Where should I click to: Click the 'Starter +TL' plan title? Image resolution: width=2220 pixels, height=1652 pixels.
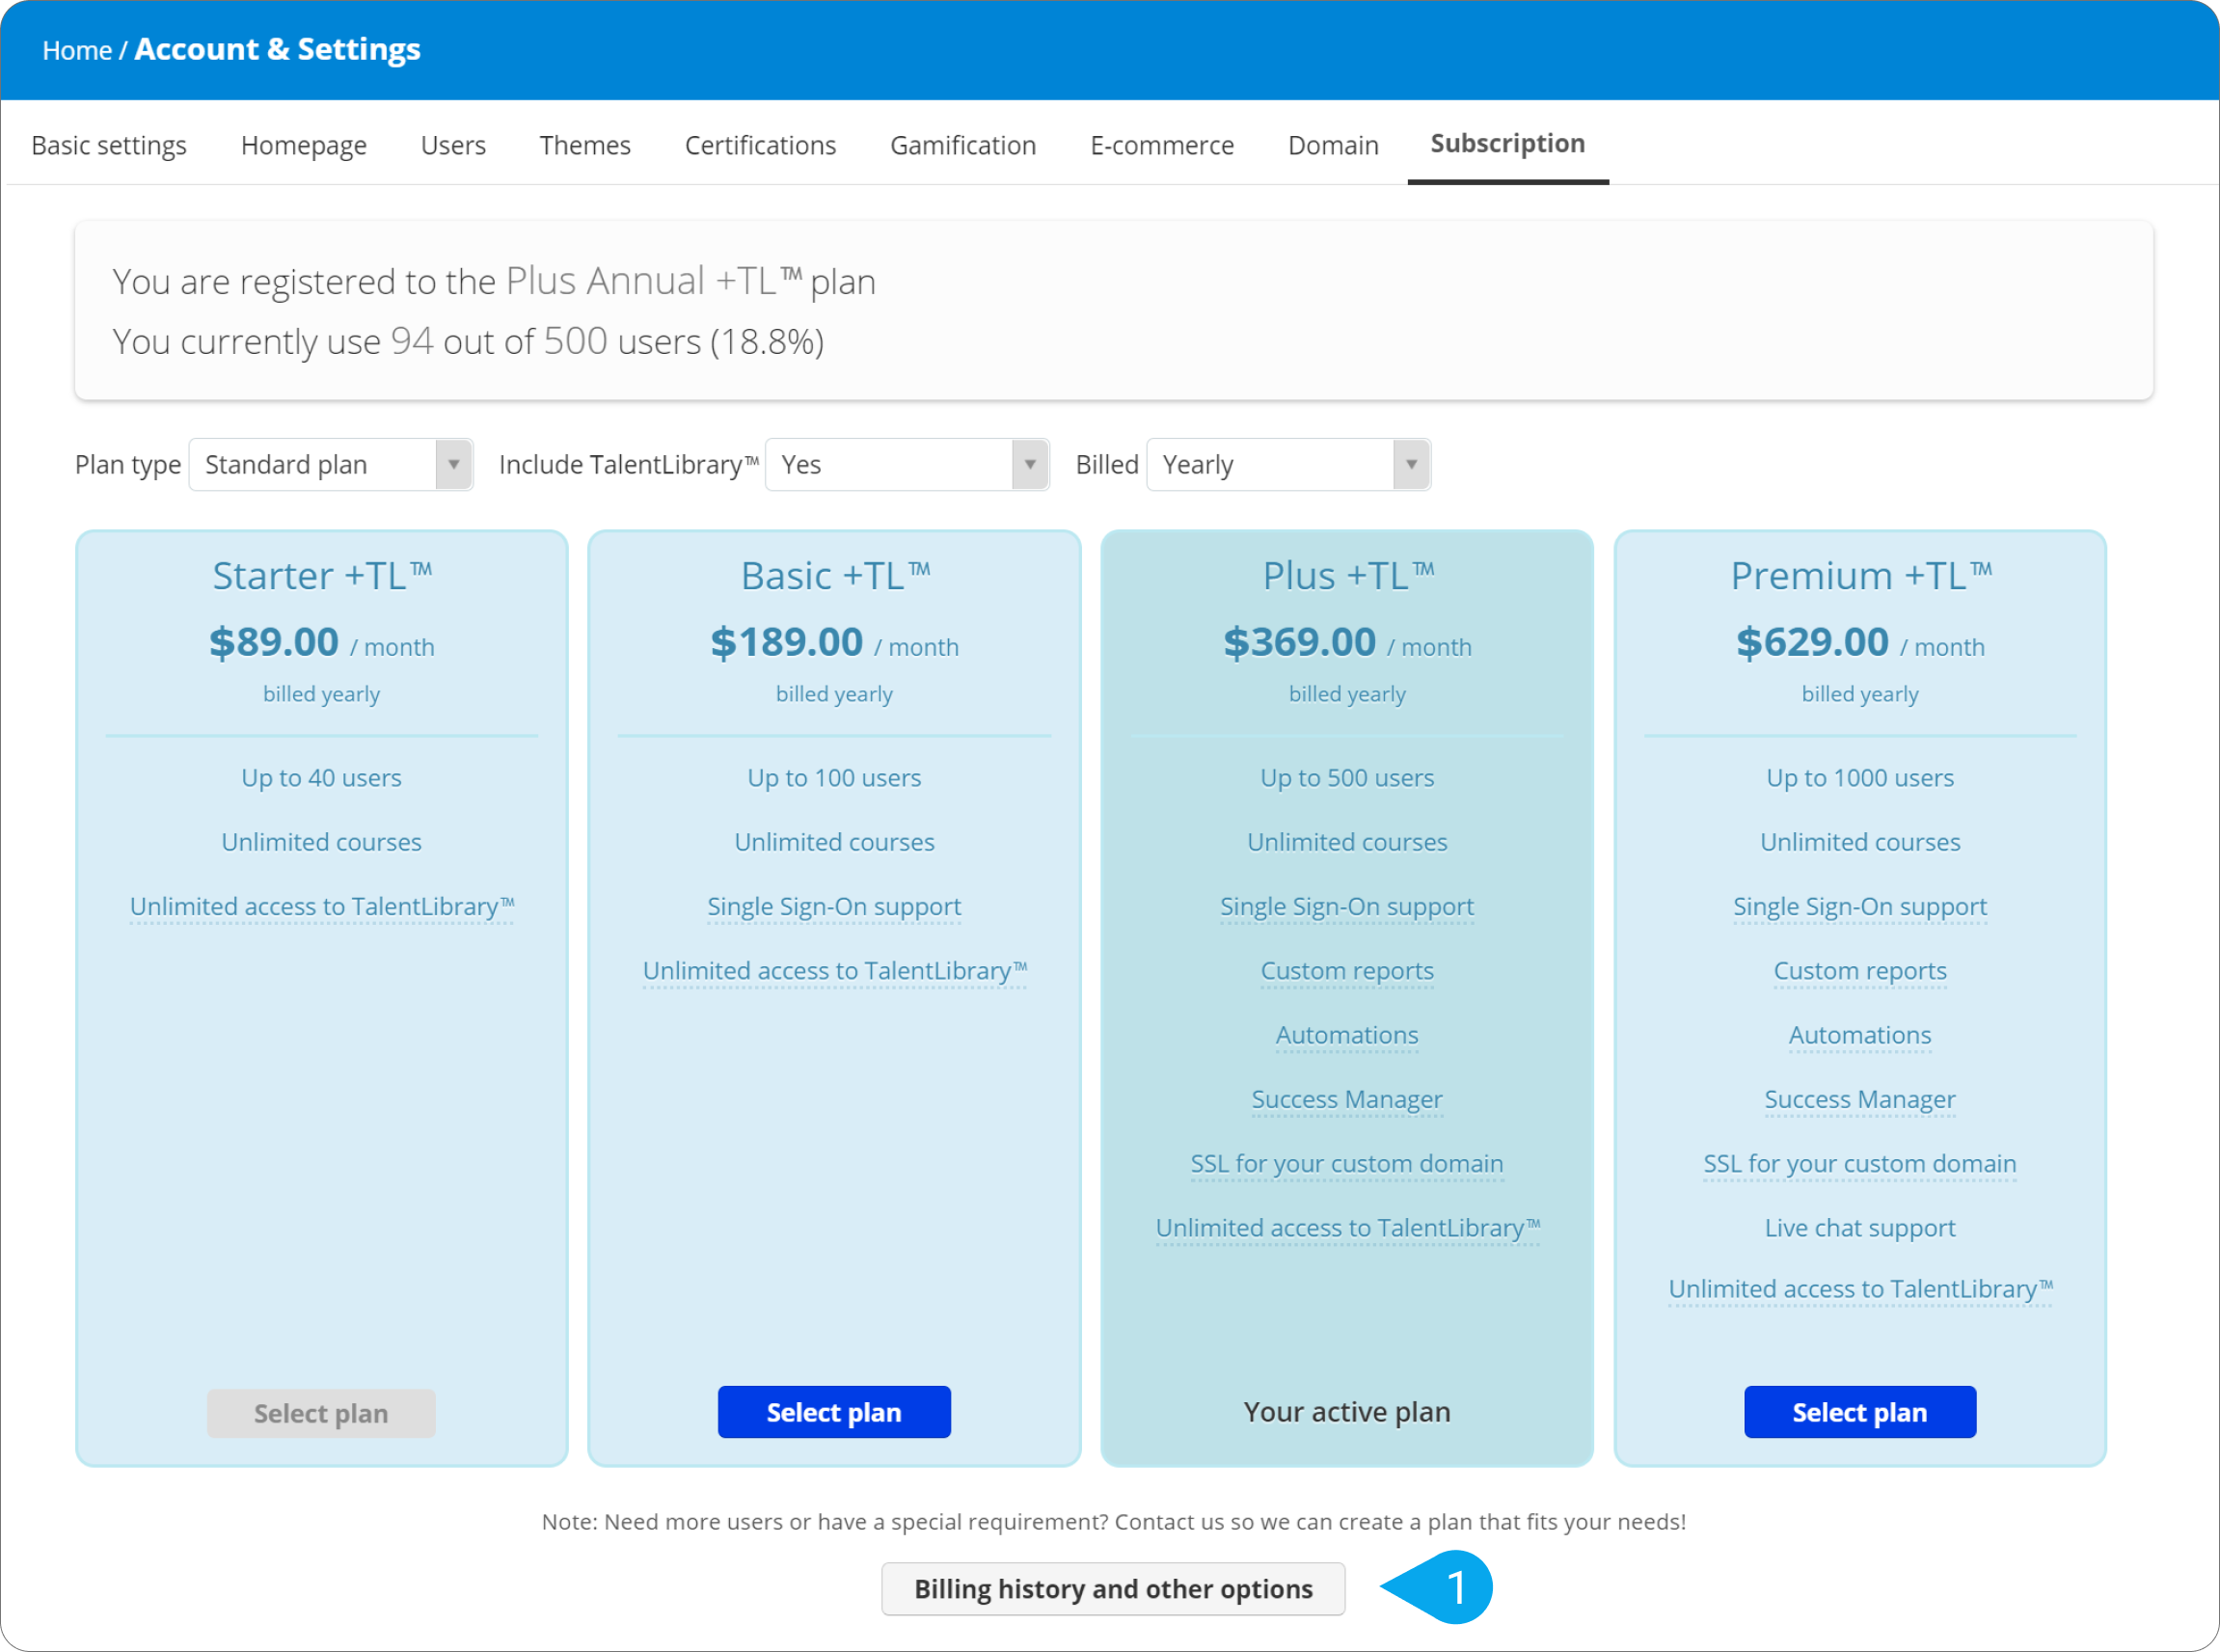click(x=322, y=575)
